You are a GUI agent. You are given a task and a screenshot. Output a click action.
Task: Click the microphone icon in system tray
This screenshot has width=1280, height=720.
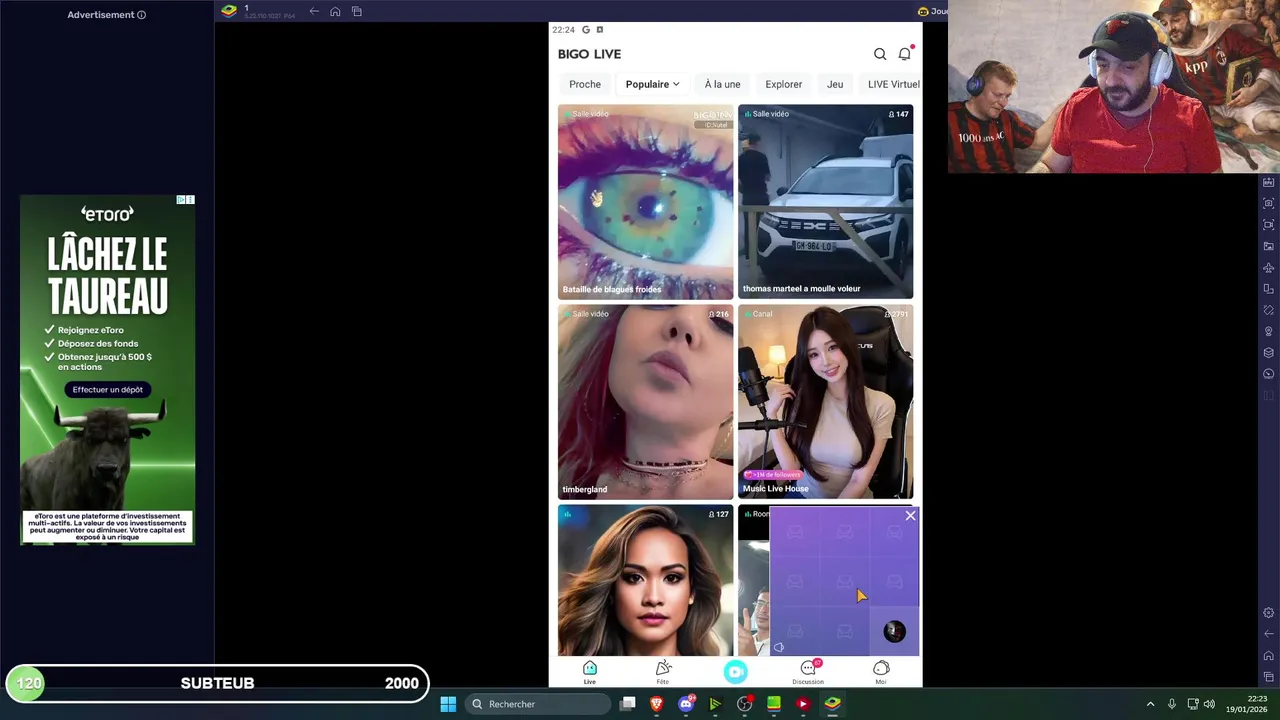pos(1172,704)
